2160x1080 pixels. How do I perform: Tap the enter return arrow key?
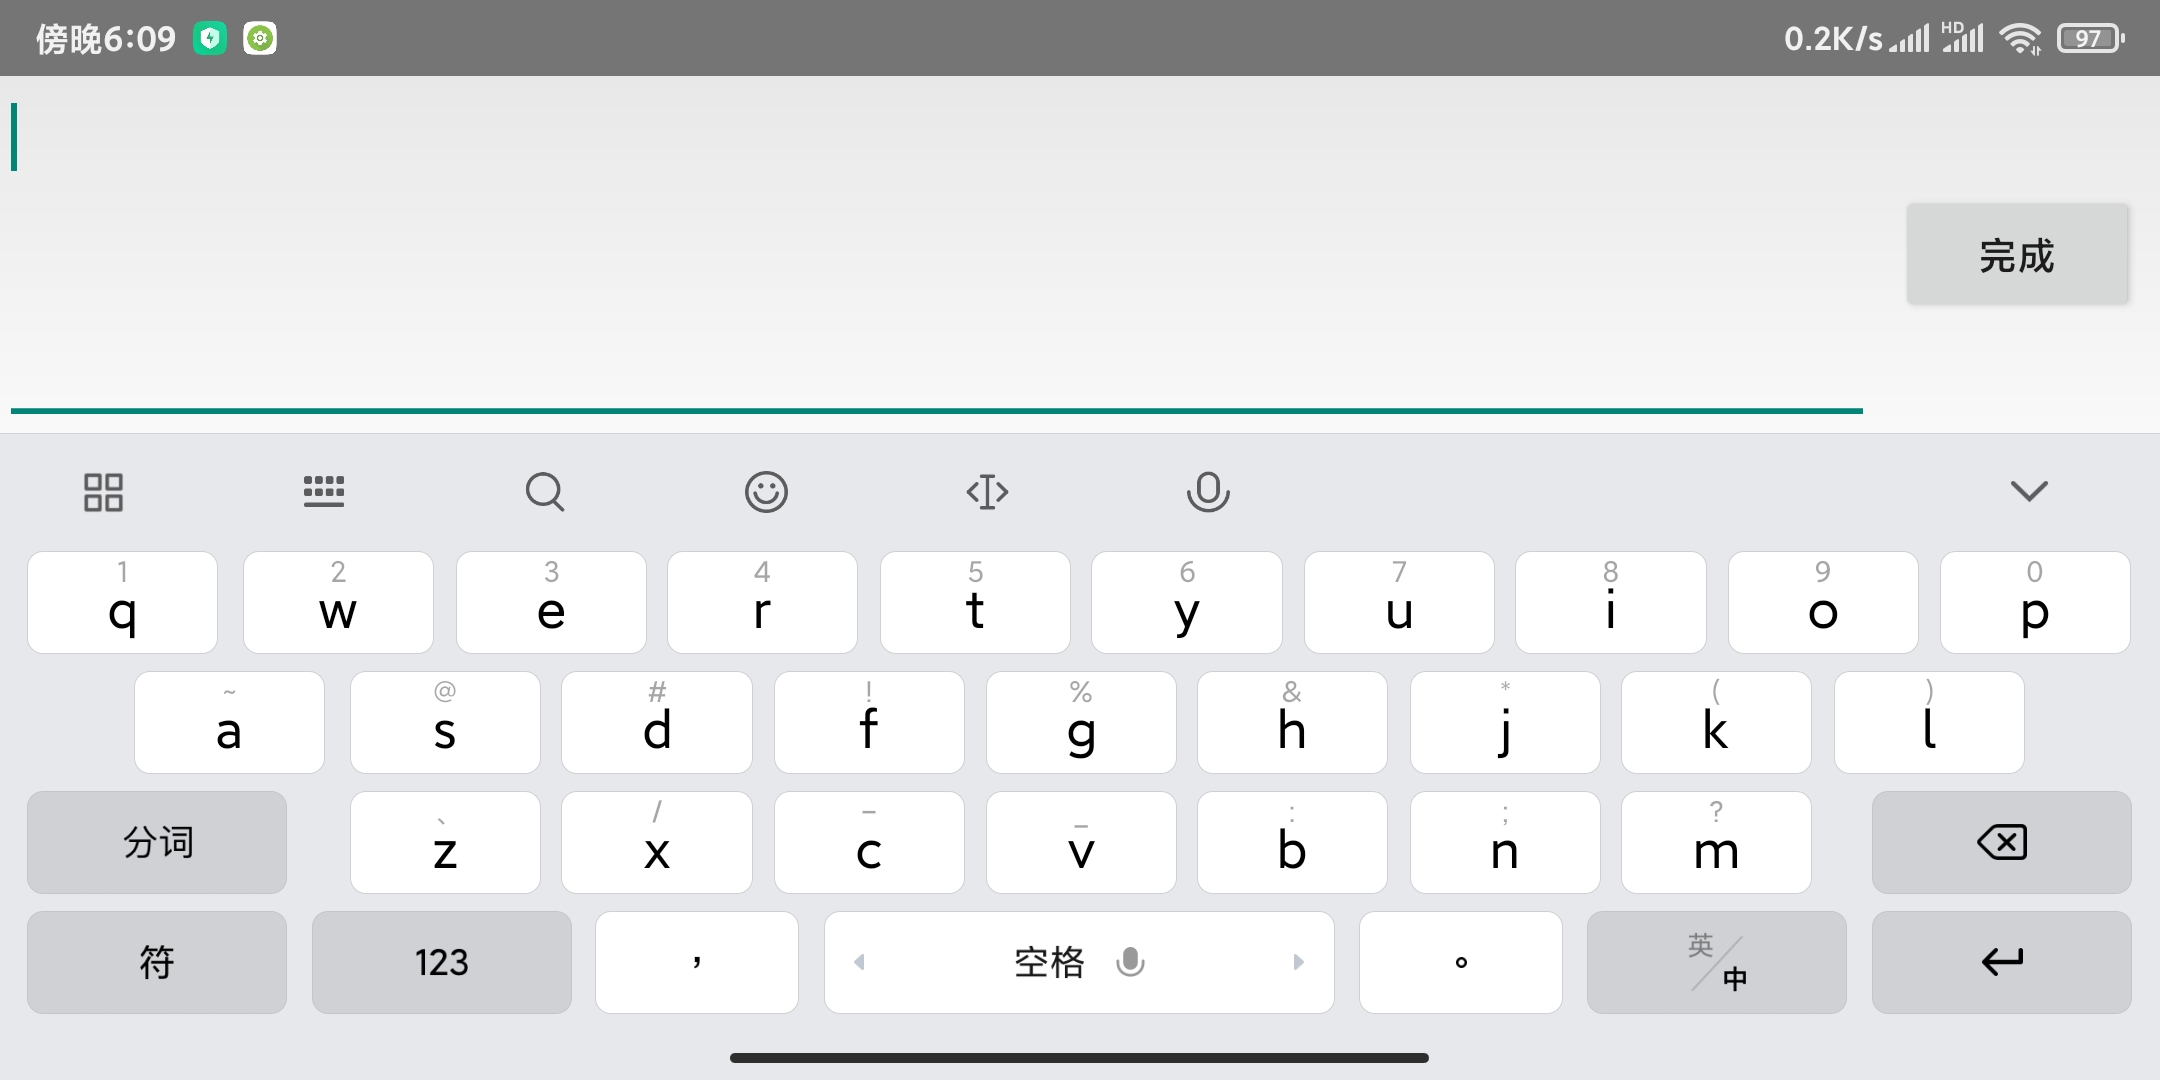pos(2002,962)
